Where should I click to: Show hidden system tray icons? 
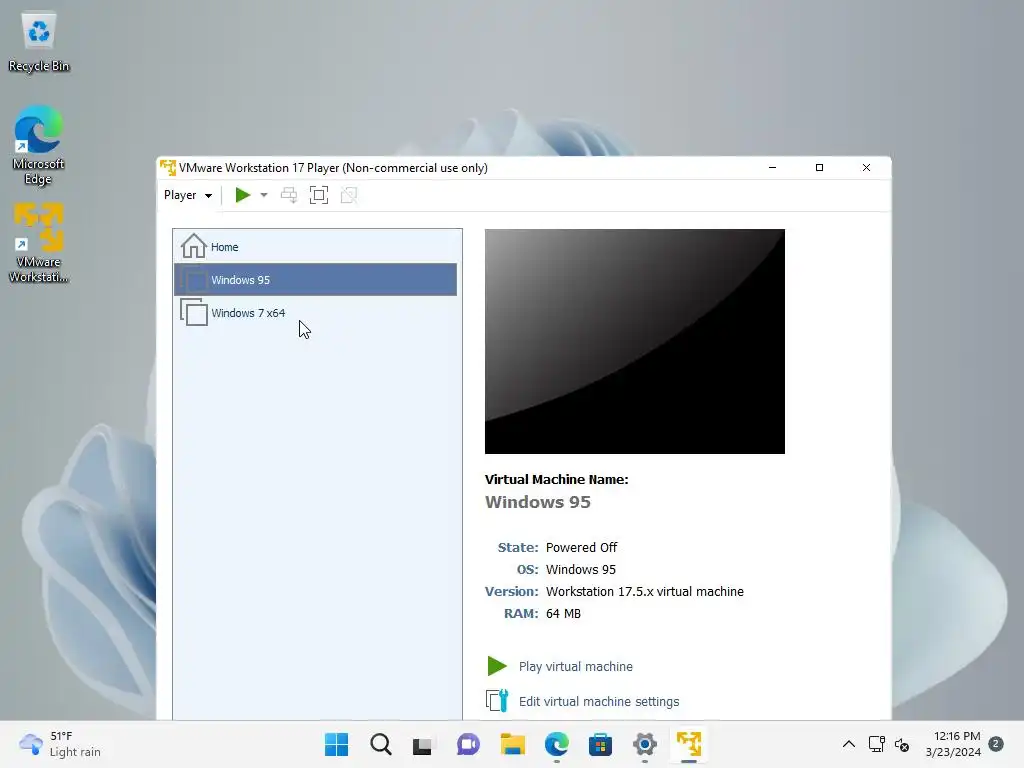[848, 744]
